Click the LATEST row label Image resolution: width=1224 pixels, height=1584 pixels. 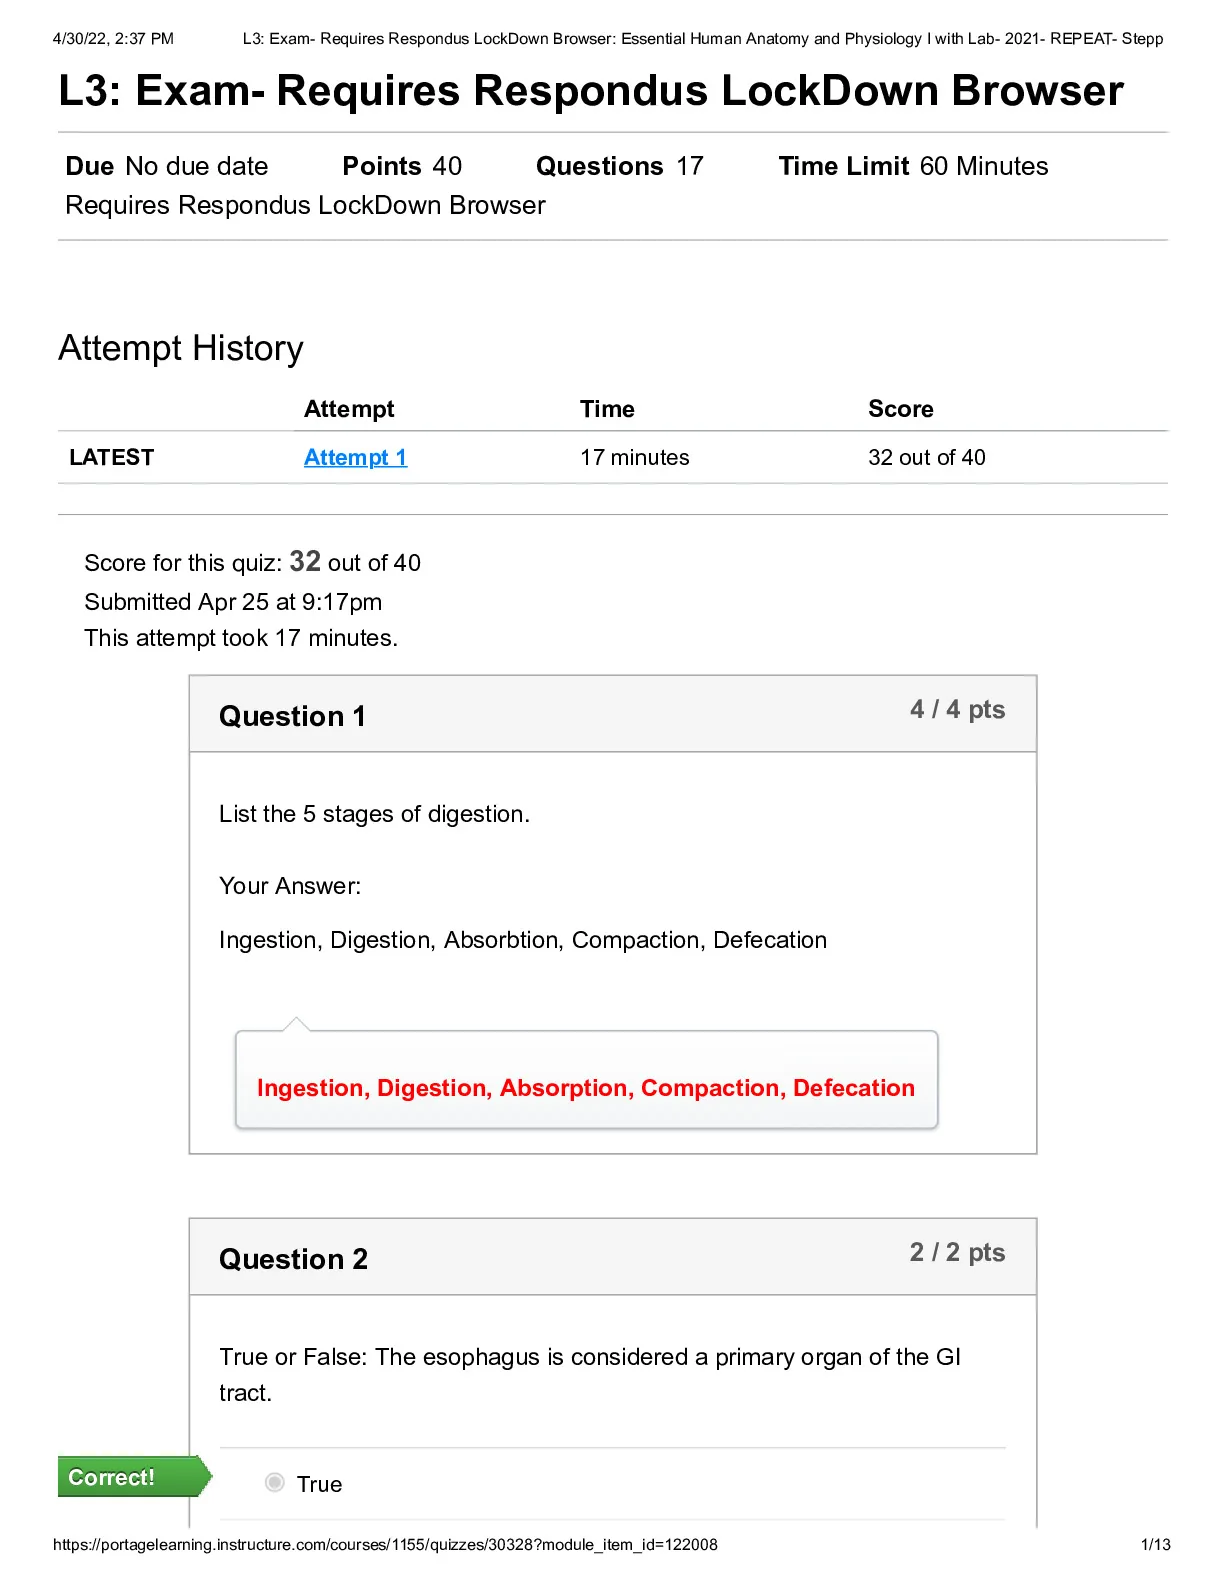(111, 457)
